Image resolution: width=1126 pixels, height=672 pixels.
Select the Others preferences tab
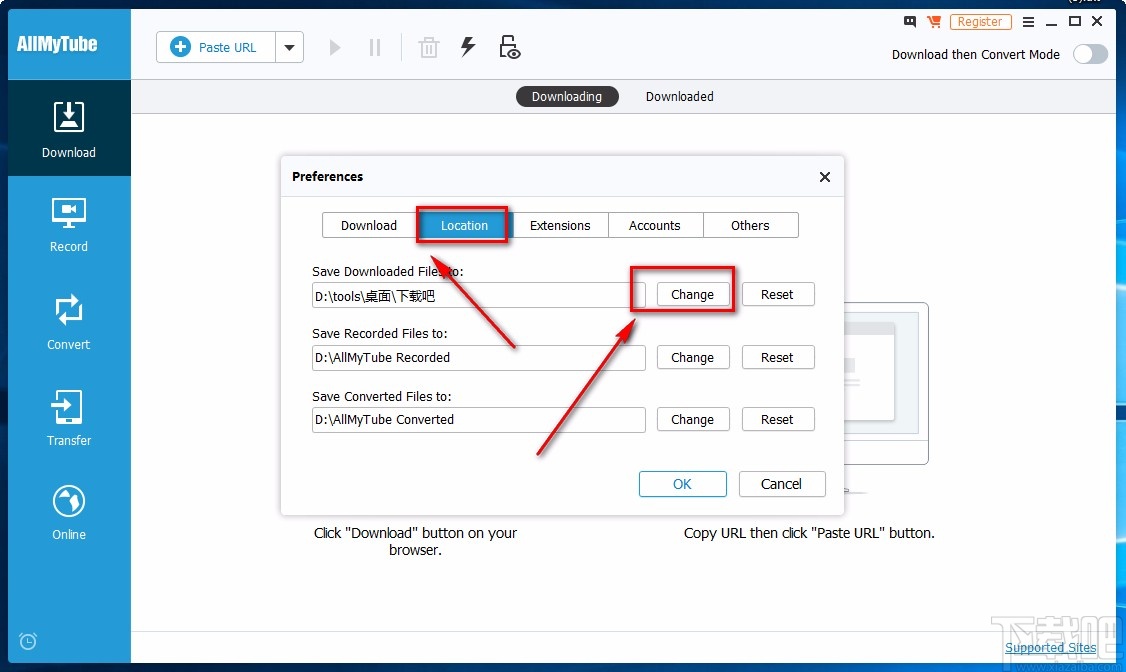click(750, 225)
